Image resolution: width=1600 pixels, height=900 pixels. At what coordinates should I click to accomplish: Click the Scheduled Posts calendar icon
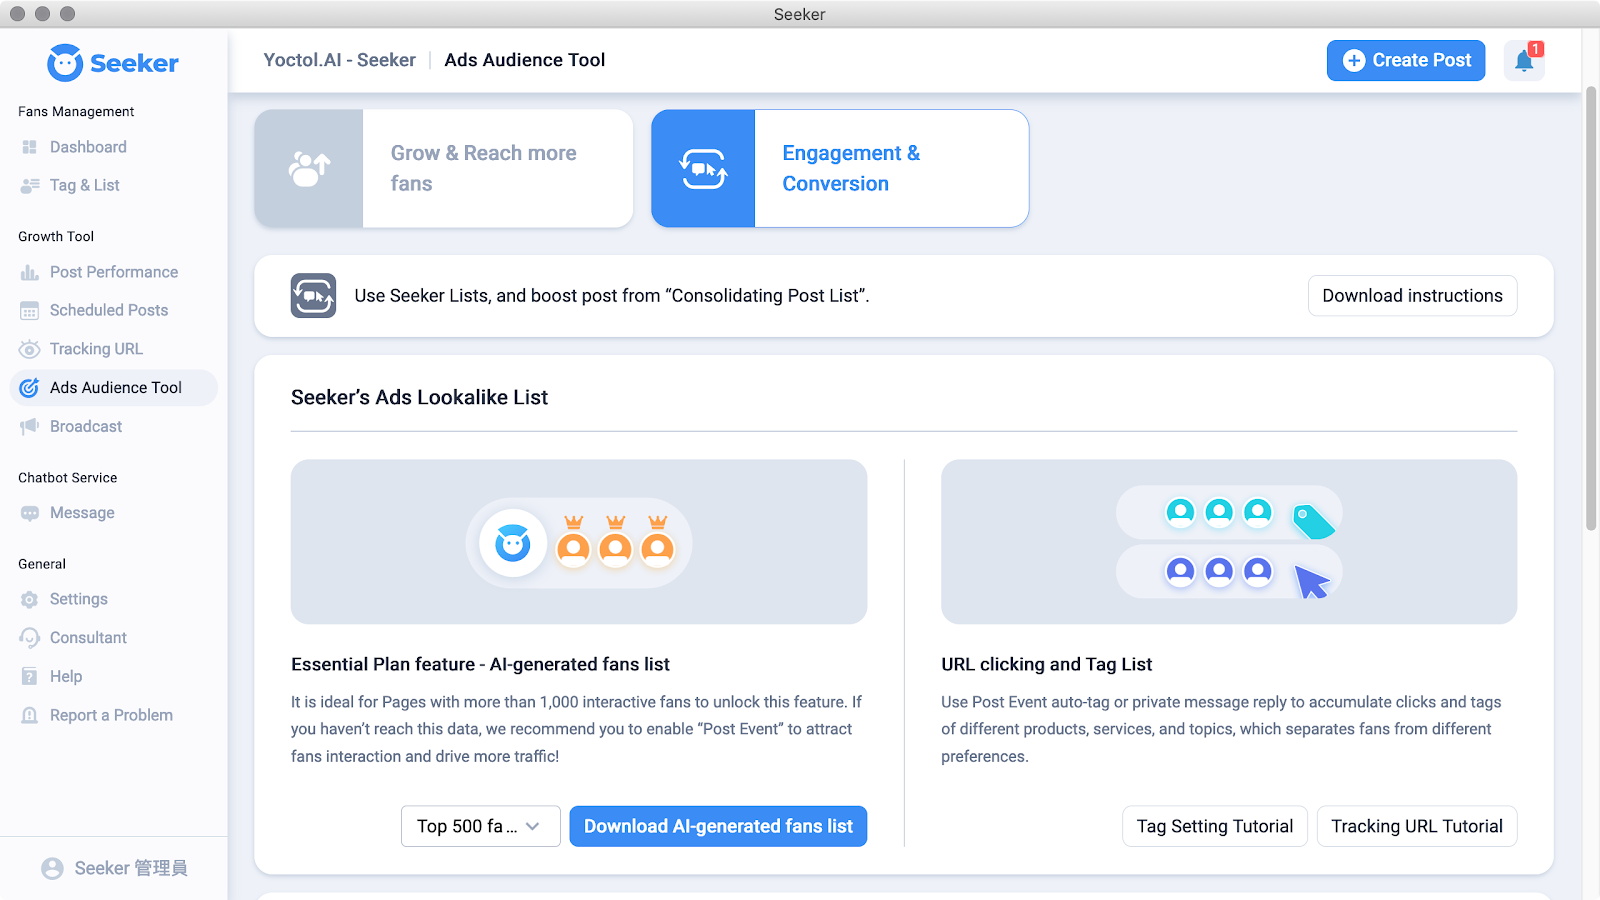coord(30,311)
